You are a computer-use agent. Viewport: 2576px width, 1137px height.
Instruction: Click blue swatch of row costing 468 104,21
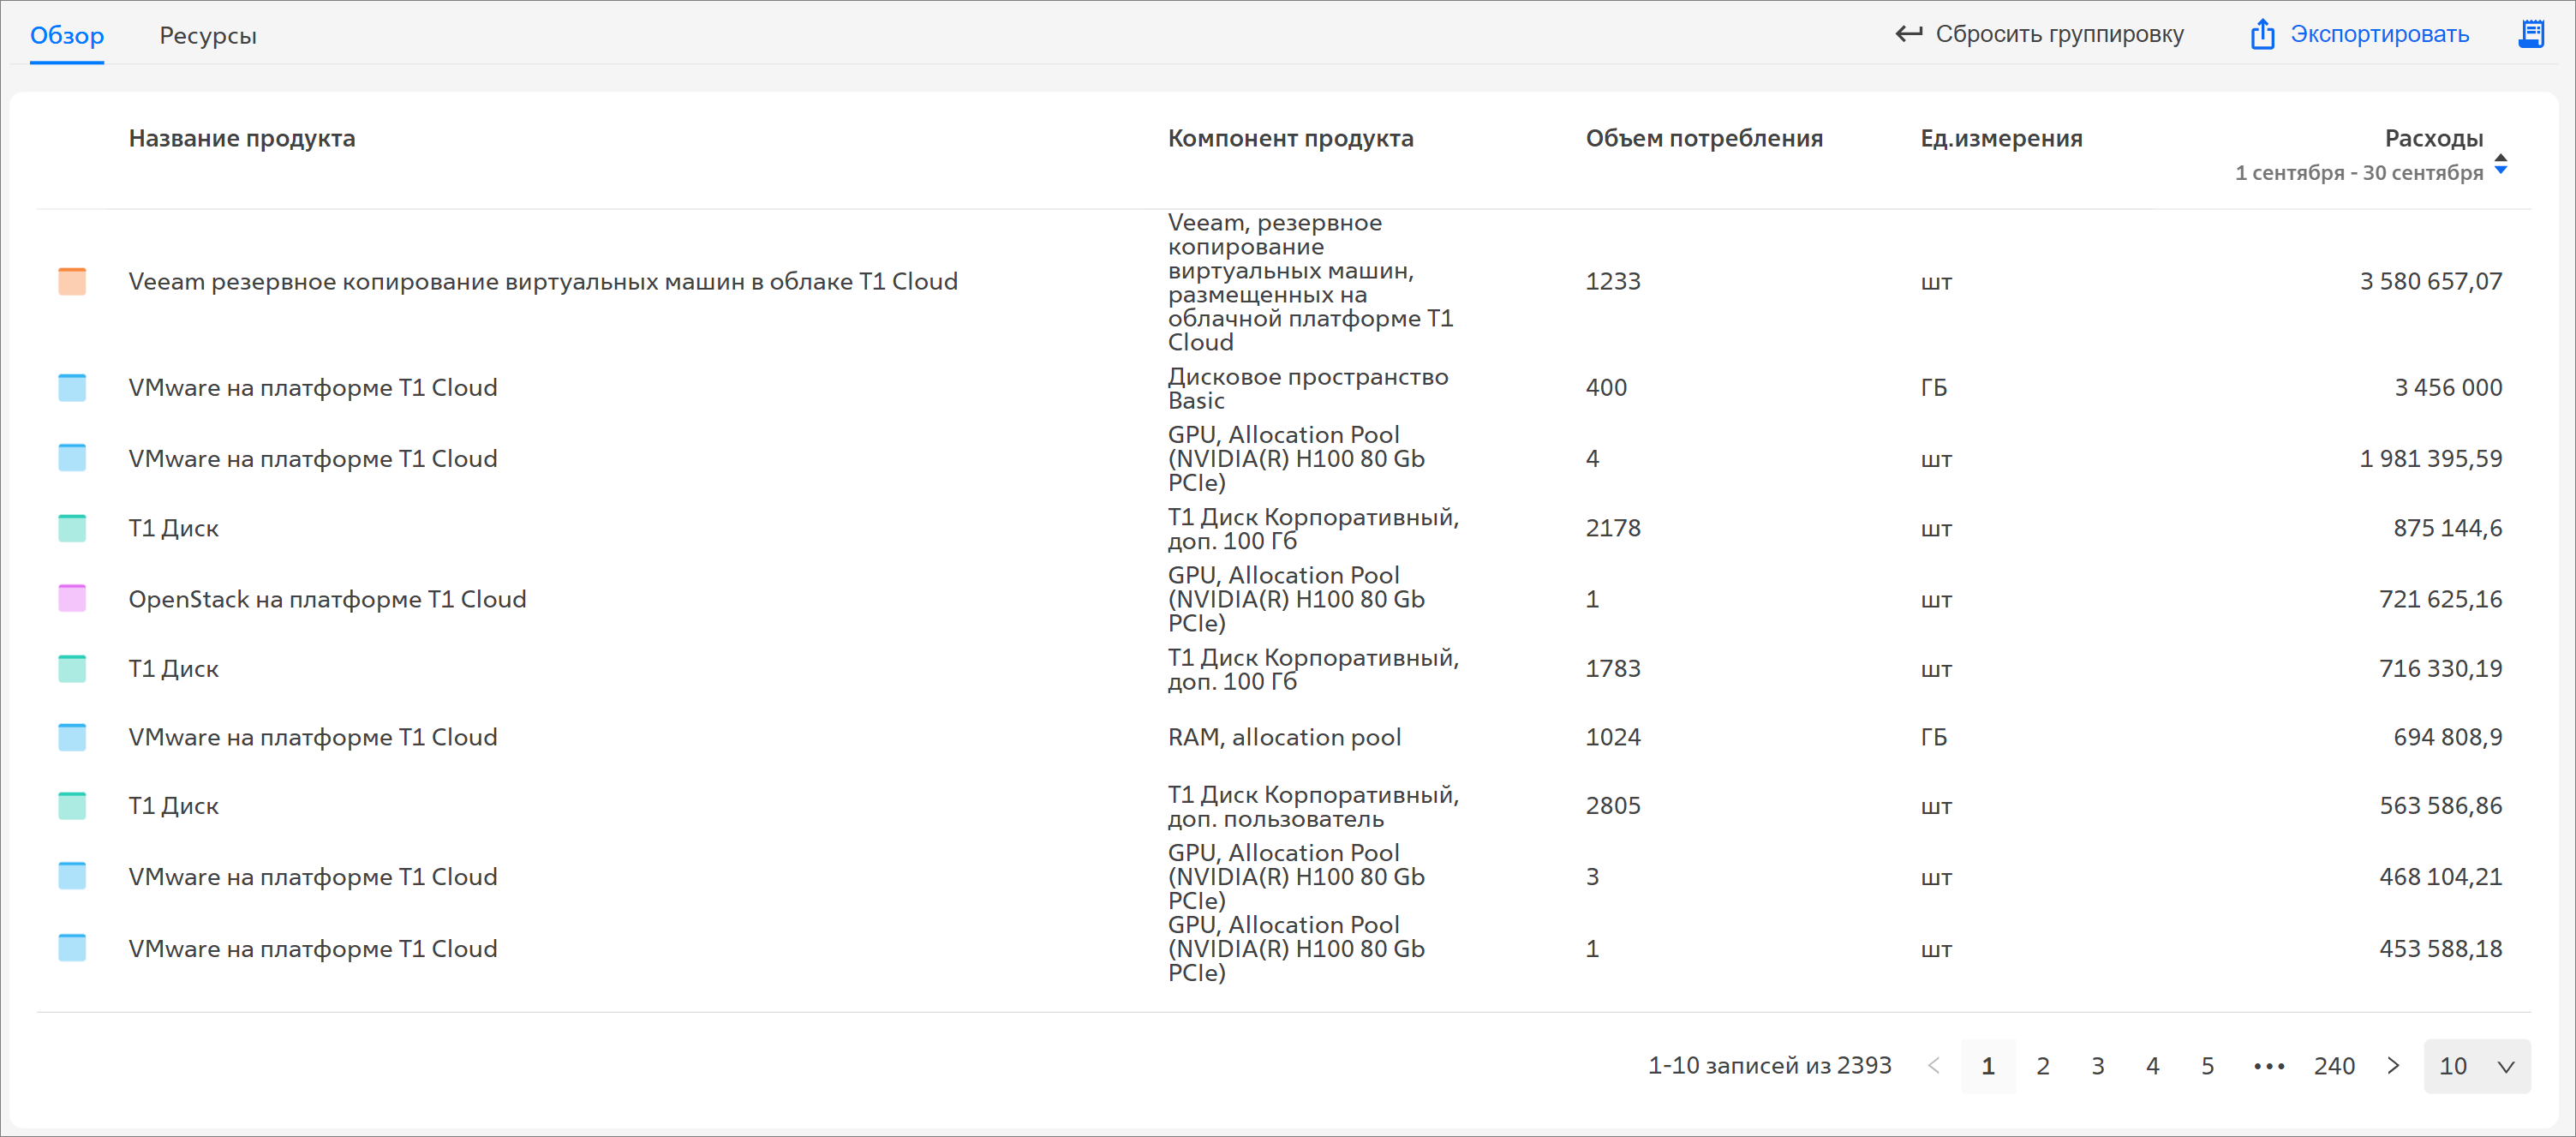[x=72, y=876]
